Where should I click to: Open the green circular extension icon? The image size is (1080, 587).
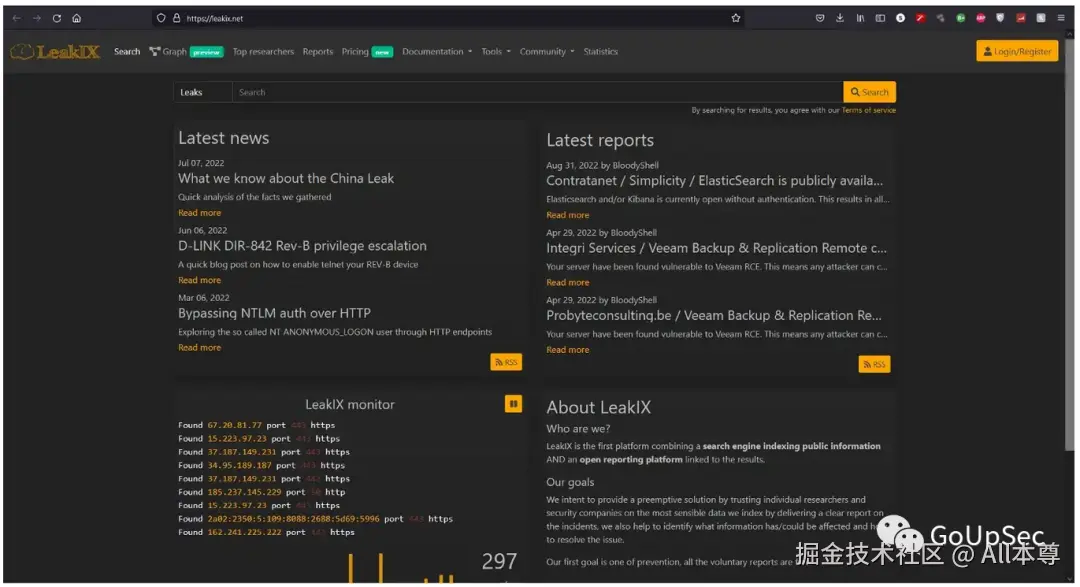[960, 19]
